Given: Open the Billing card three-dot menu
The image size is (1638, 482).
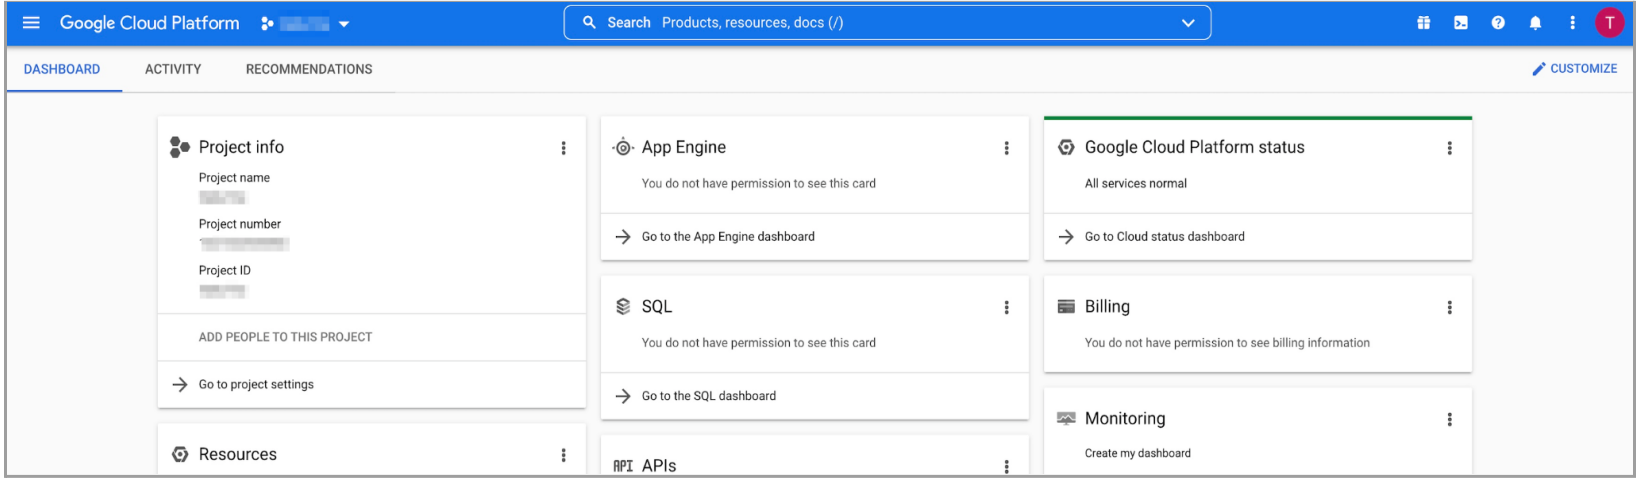Looking at the screenshot, I should (x=1449, y=308).
